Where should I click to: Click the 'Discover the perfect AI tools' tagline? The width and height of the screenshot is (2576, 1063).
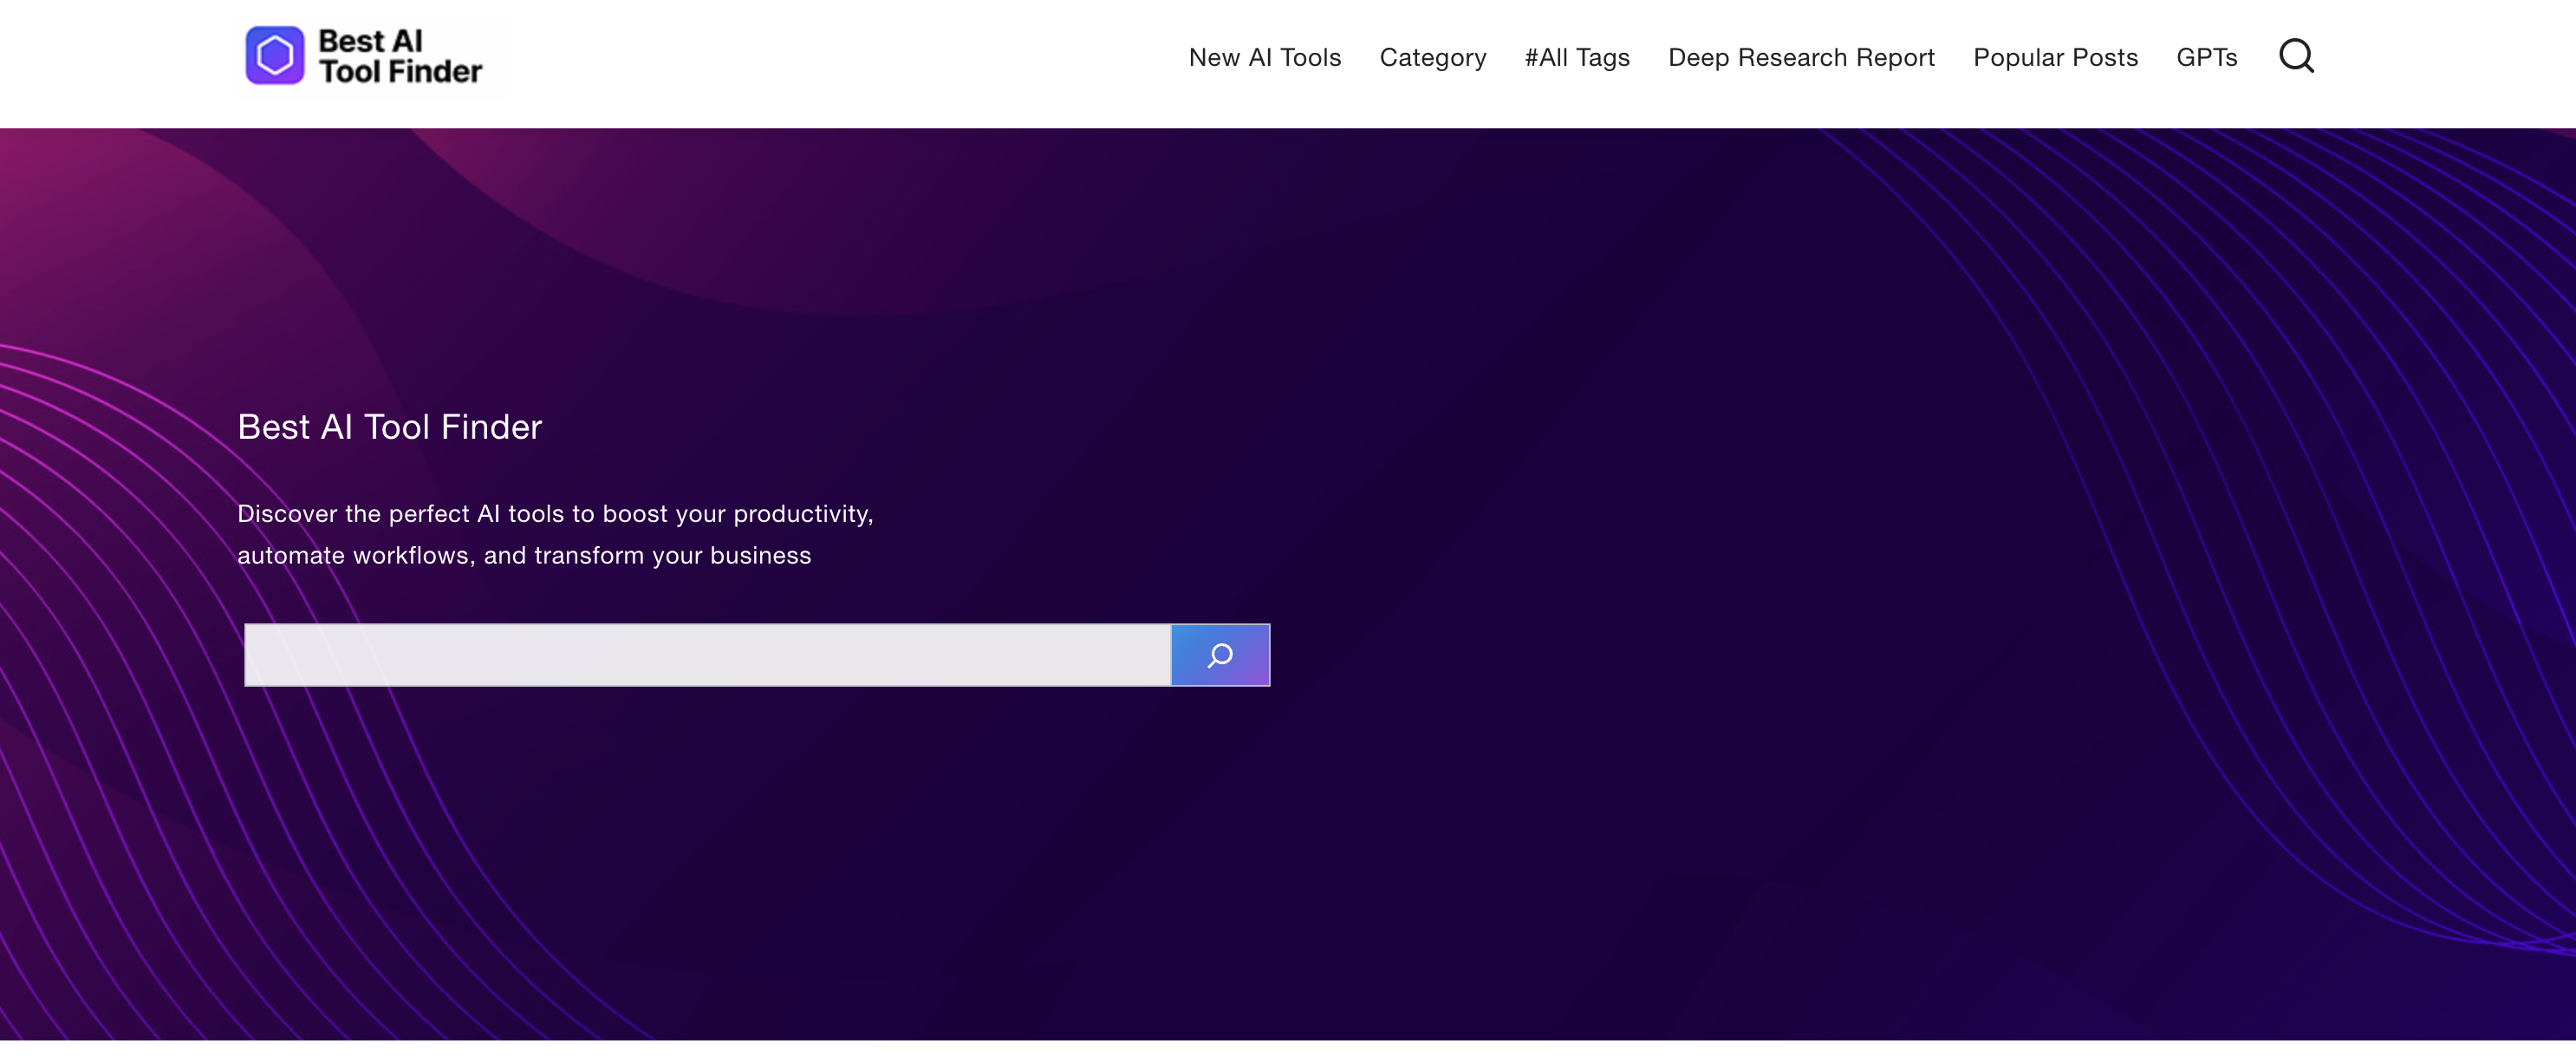coord(555,534)
